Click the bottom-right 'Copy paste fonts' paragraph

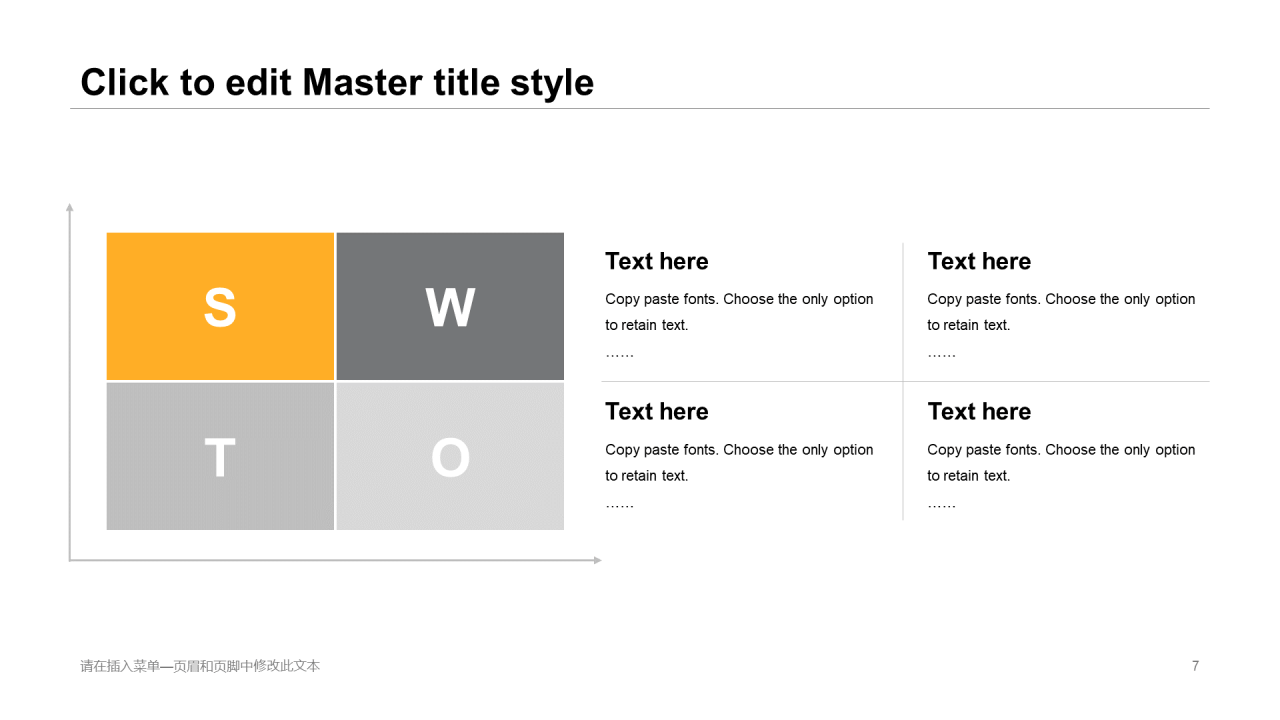pyautogui.click(x=1061, y=476)
